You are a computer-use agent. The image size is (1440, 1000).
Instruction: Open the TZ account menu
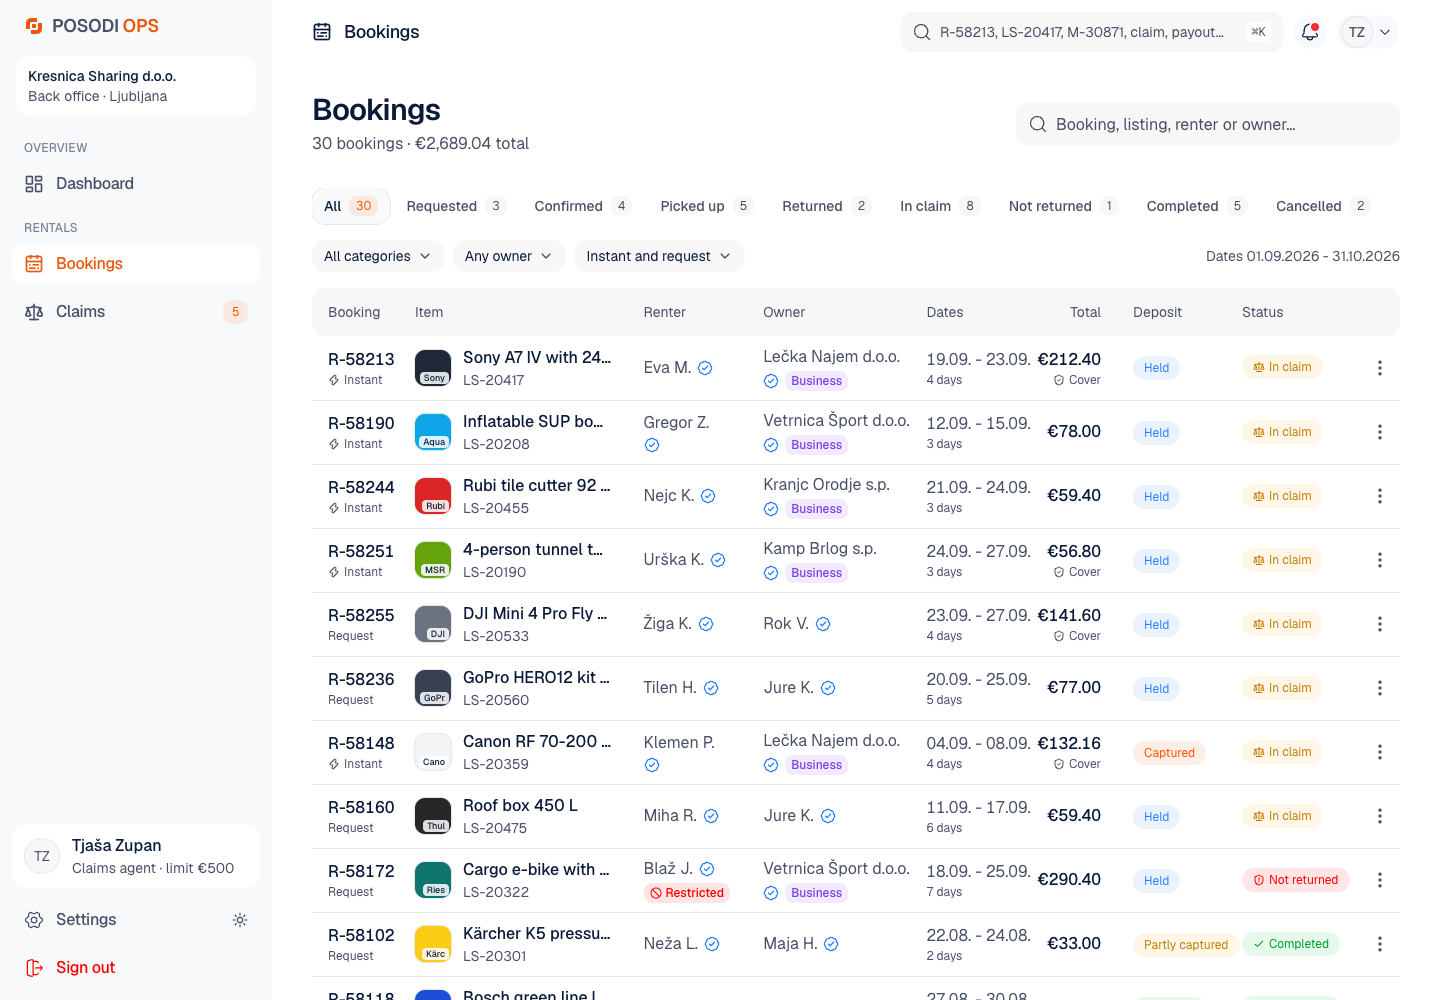1368,32
